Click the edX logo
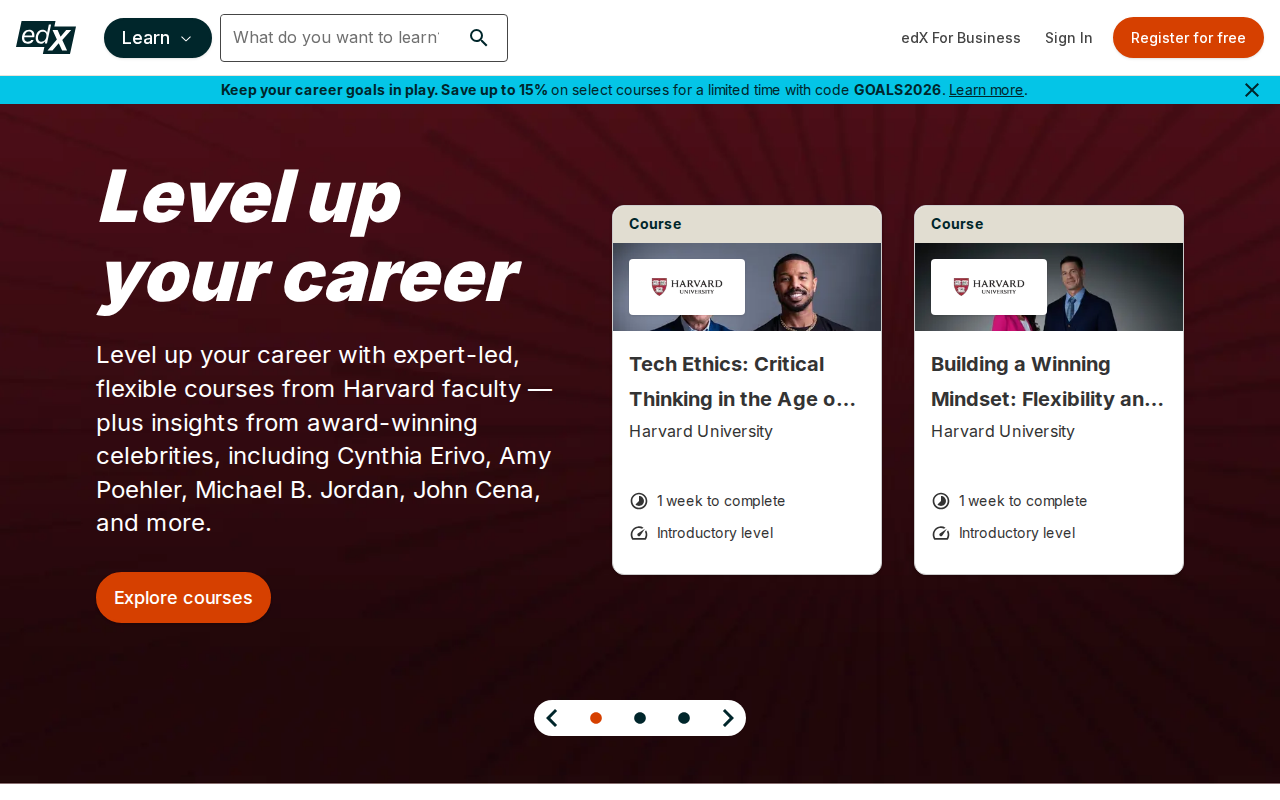1280x800 pixels. click(x=46, y=38)
